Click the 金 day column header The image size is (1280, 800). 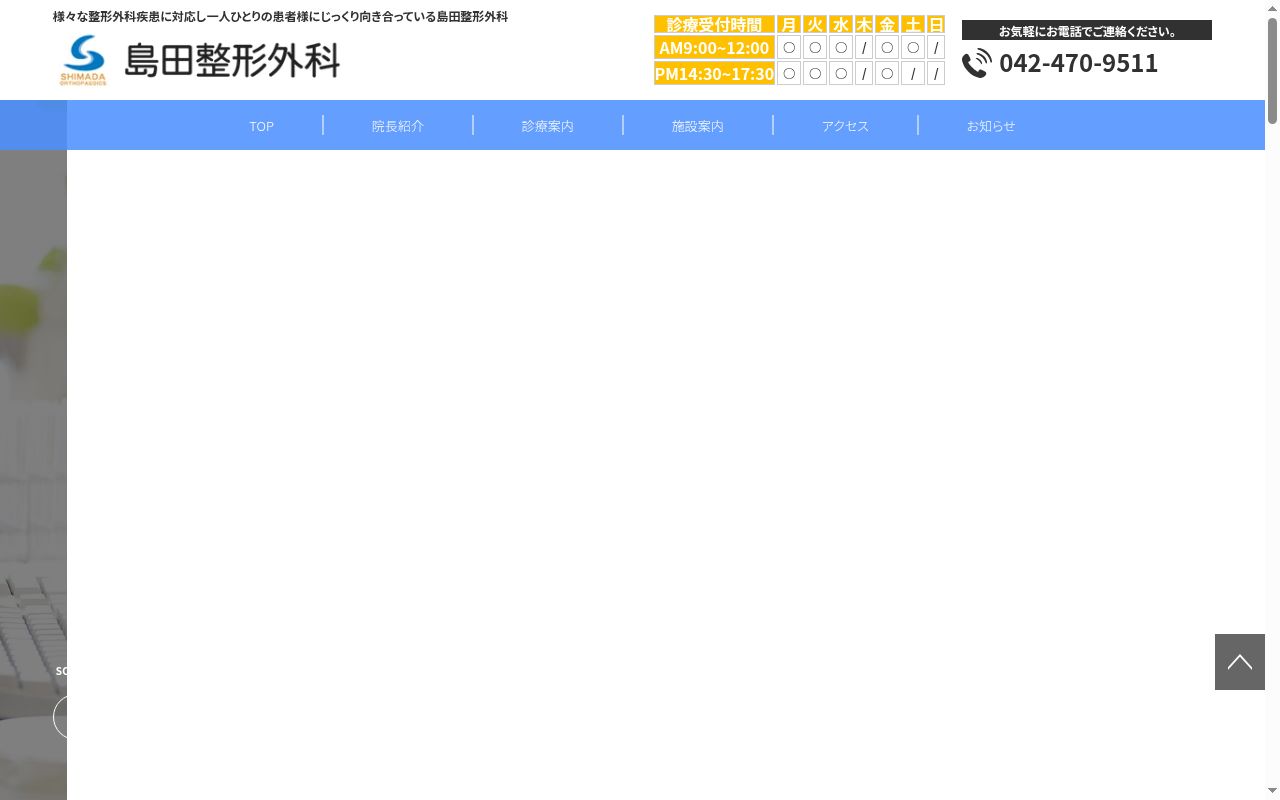point(887,24)
